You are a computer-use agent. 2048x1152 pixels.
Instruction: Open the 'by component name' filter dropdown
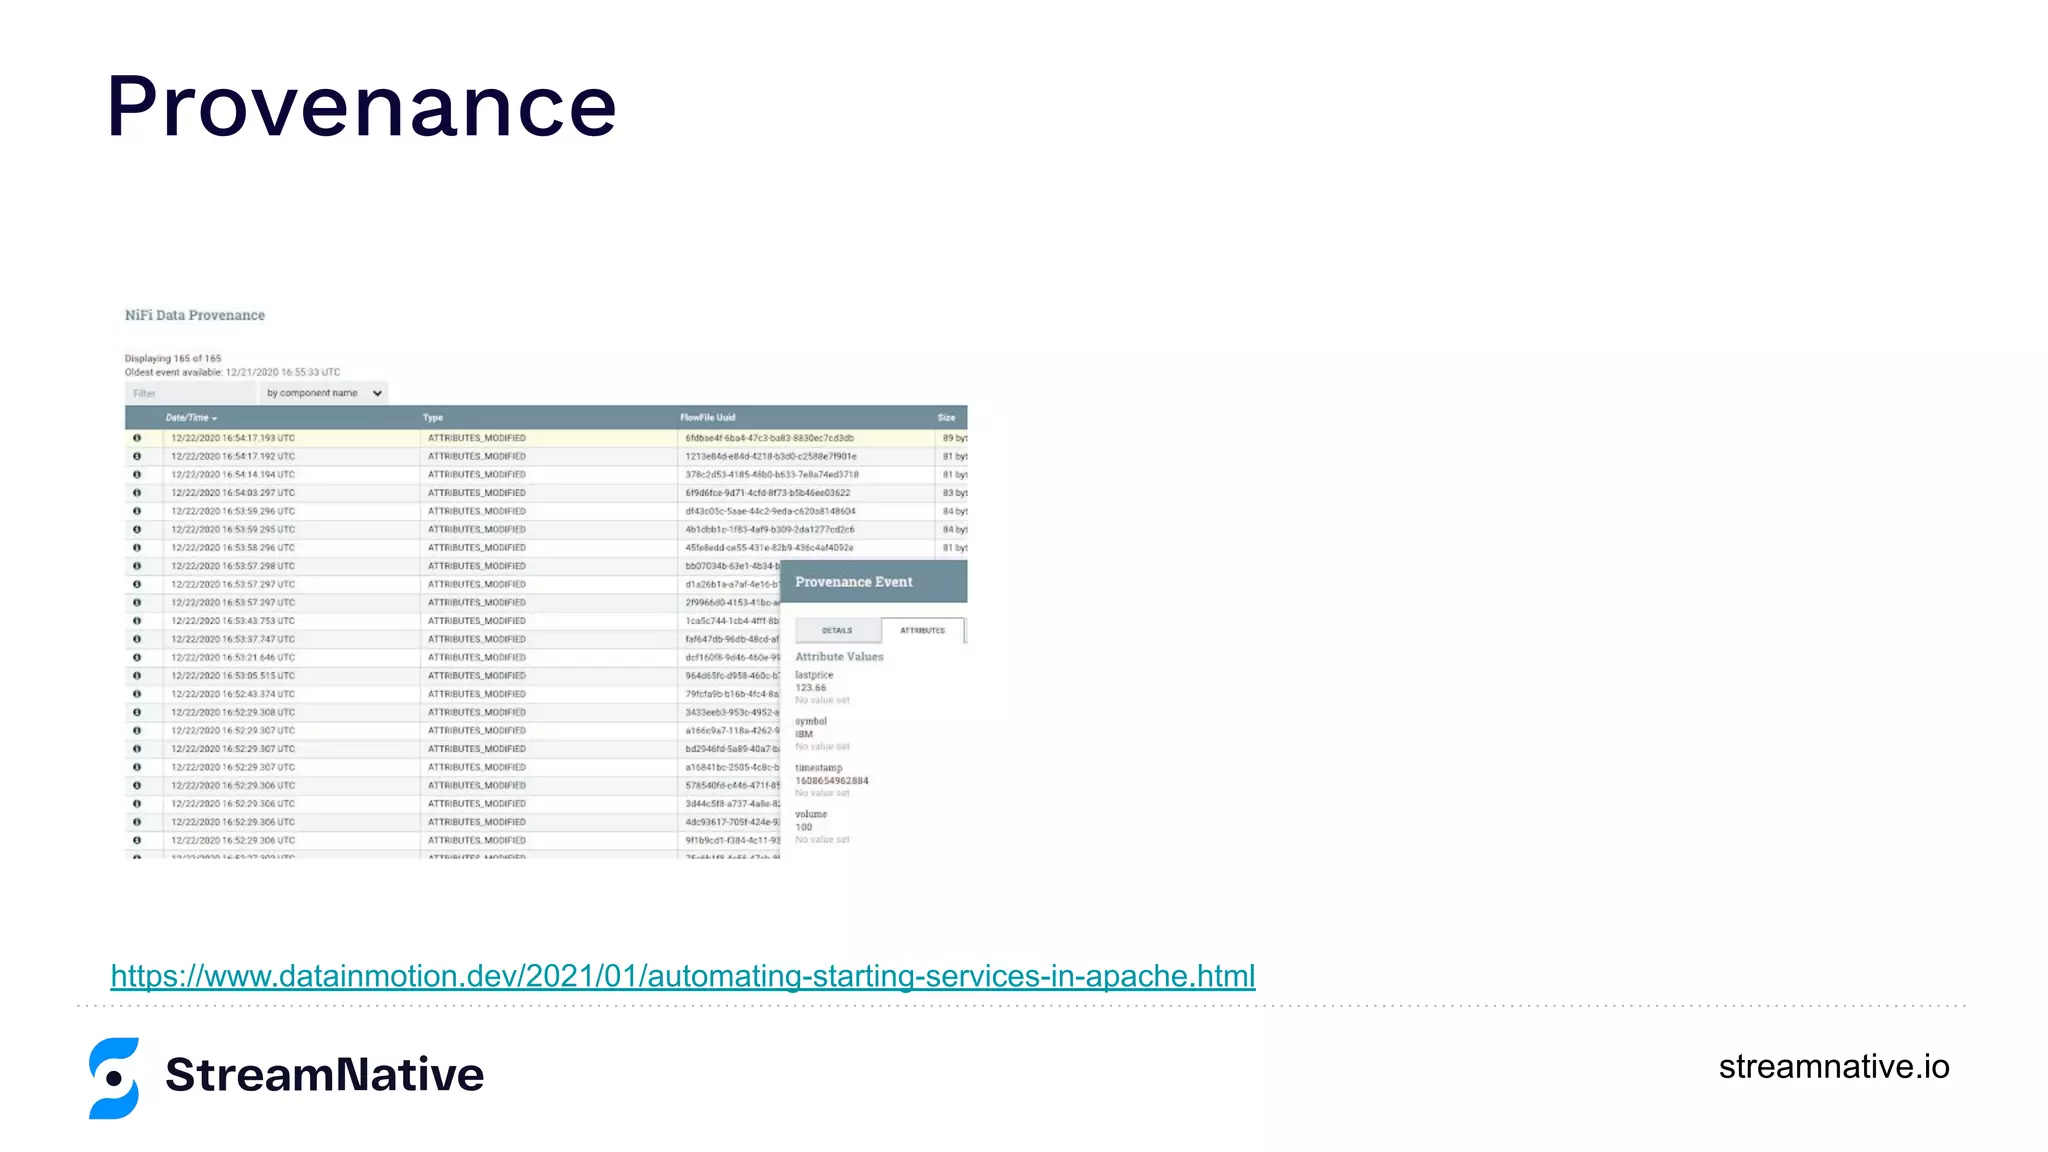click(x=323, y=393)
